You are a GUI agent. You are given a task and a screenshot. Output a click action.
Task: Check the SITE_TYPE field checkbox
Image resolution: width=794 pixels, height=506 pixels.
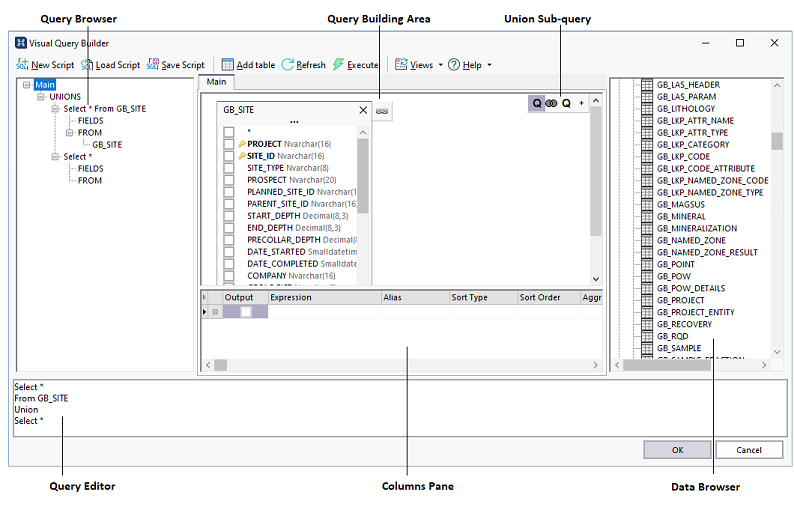pyautogui.click(x=229, y=168)
